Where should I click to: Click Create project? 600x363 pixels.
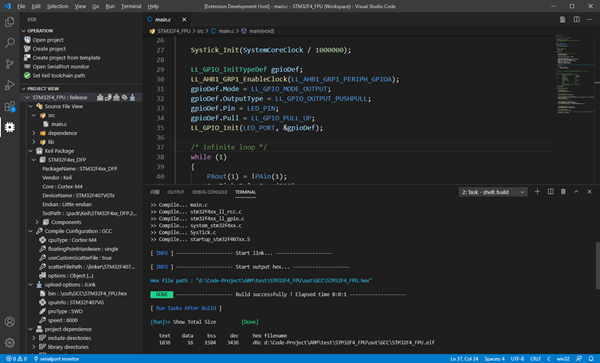[x=49, y=49]
